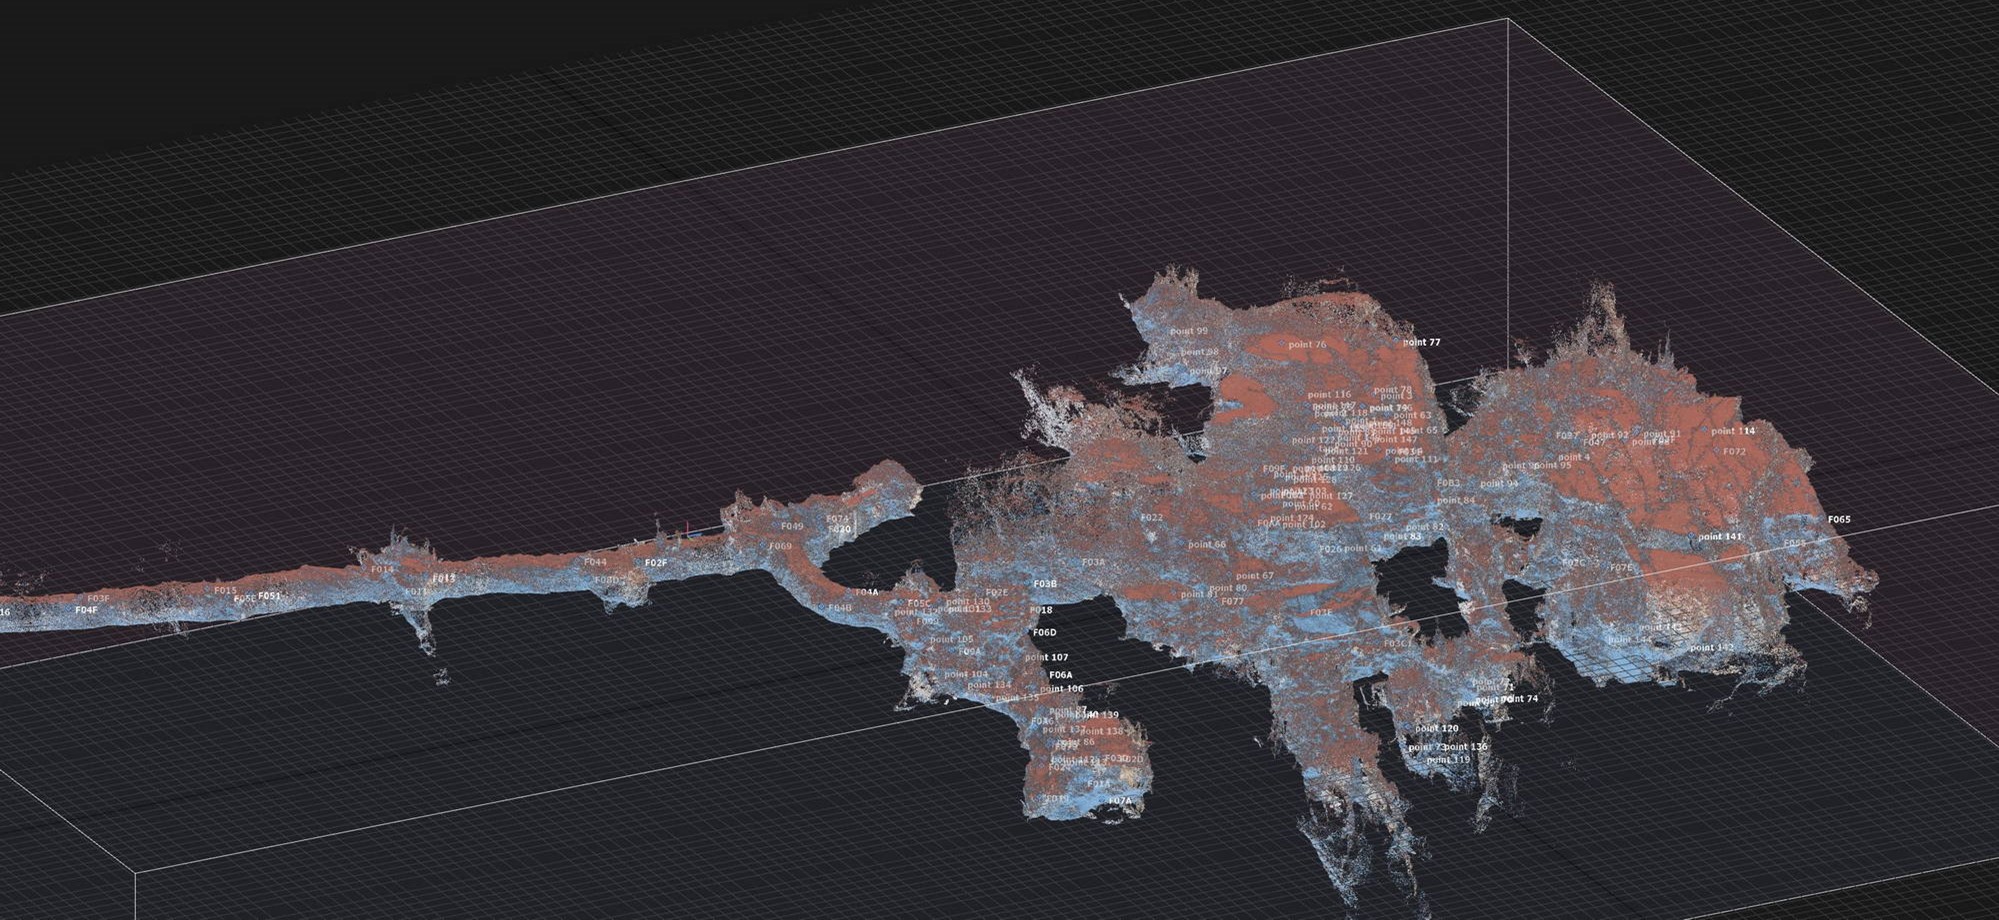1999x920 pixels.
Task: Select the F022 station label
Action: coord(1151,518)
